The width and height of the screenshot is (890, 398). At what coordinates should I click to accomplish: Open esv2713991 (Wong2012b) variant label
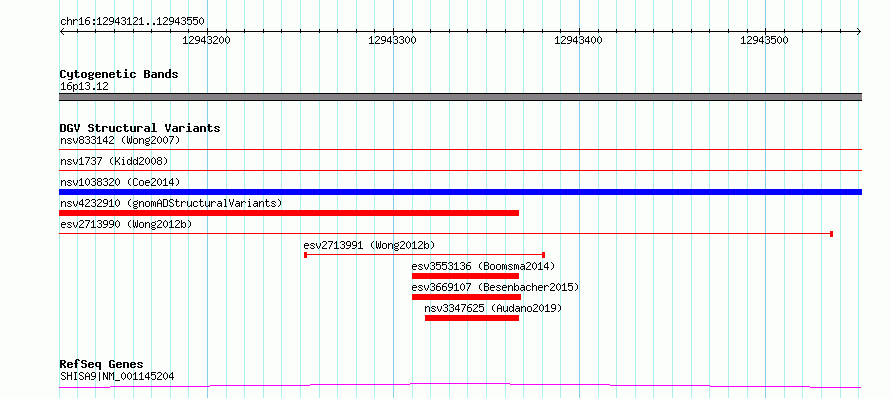[370, 245]
